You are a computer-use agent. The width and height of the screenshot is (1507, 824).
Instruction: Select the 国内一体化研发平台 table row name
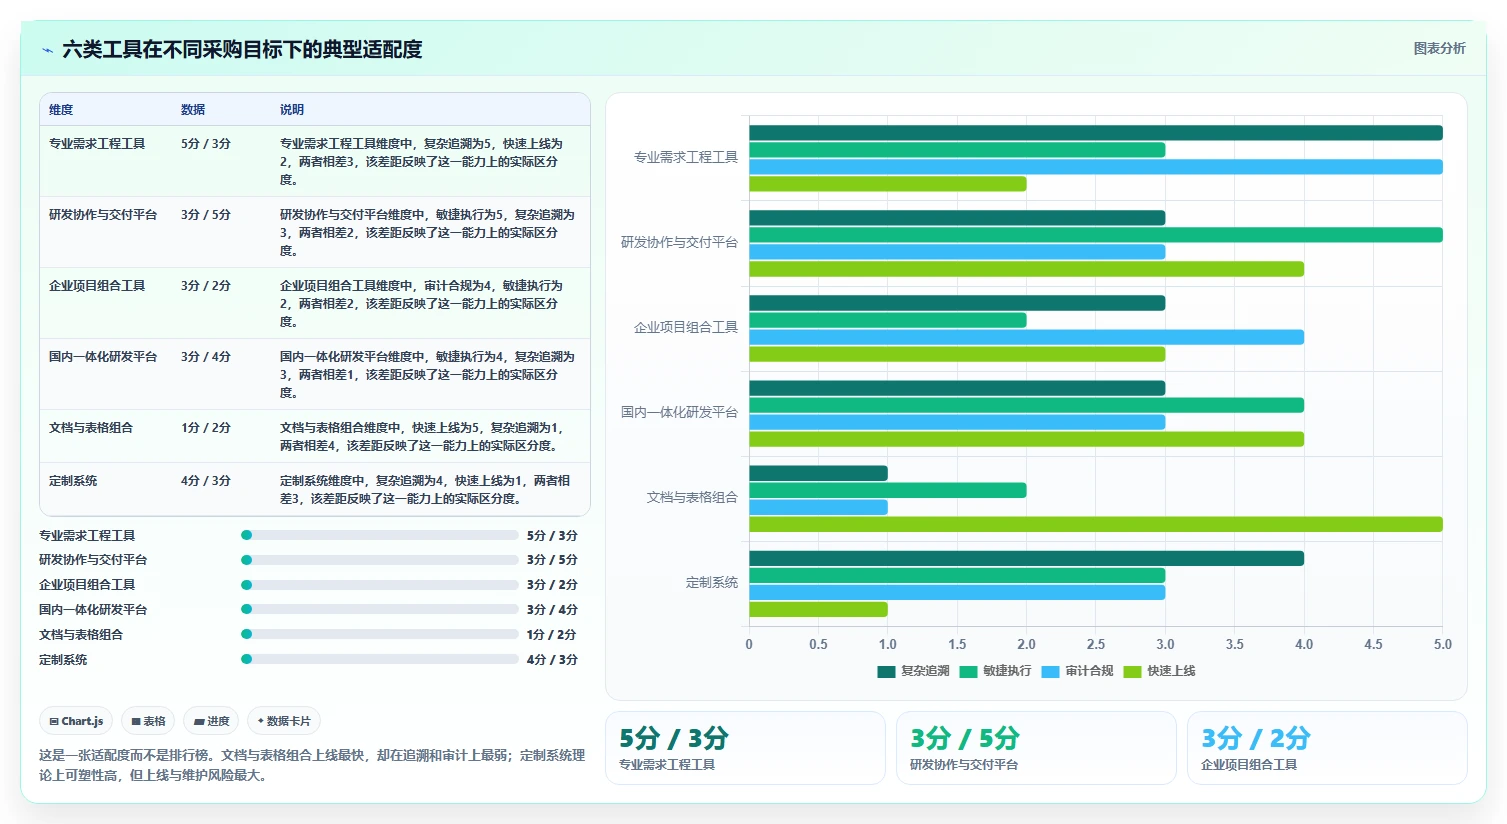coord(103,357)
